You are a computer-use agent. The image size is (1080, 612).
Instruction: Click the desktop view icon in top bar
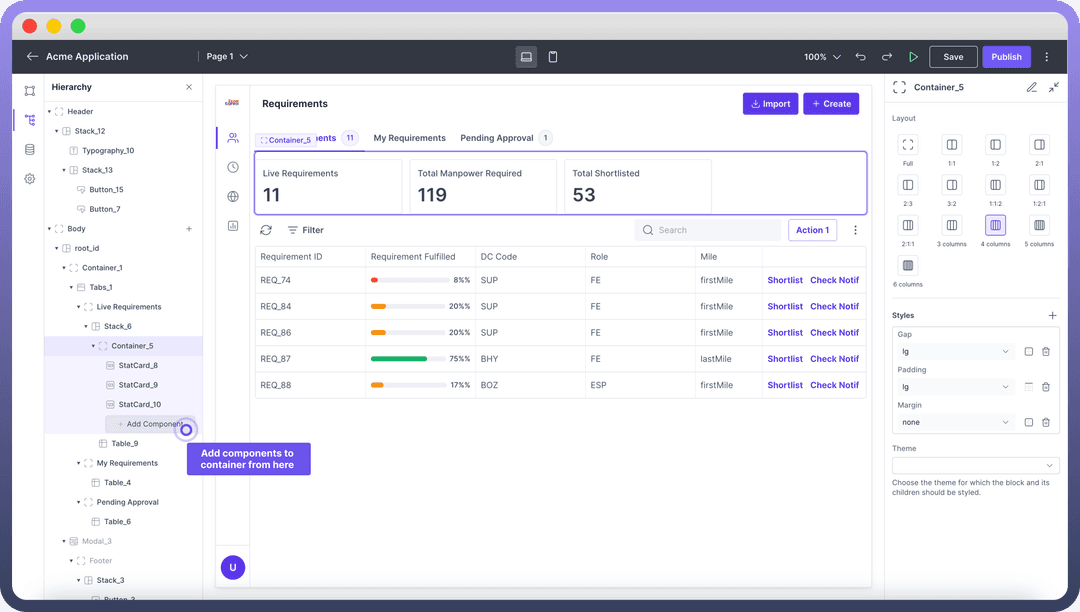[526, 57]
